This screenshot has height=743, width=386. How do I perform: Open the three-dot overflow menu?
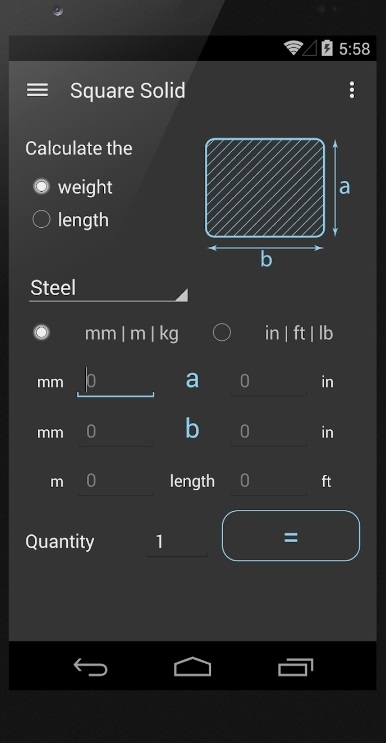351,90
